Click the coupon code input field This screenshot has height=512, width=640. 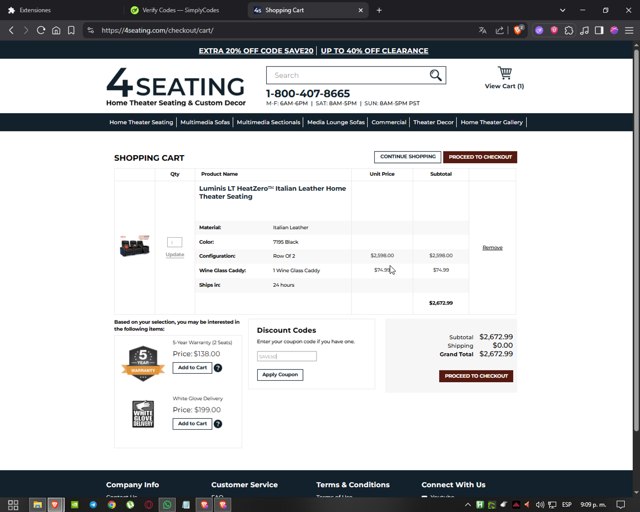coord(287,356)
